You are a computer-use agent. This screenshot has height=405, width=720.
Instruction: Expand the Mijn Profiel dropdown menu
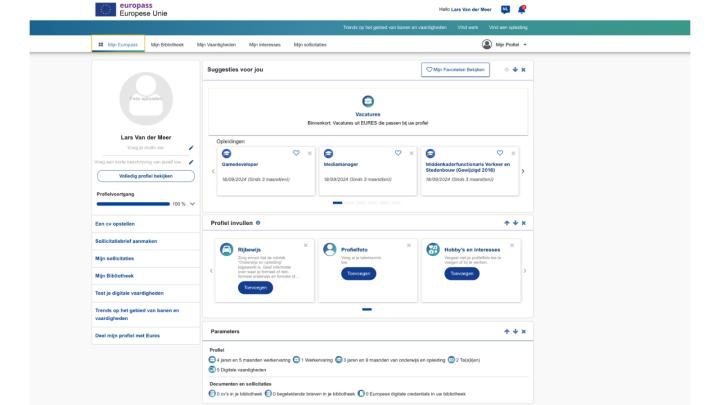[525, 44]
